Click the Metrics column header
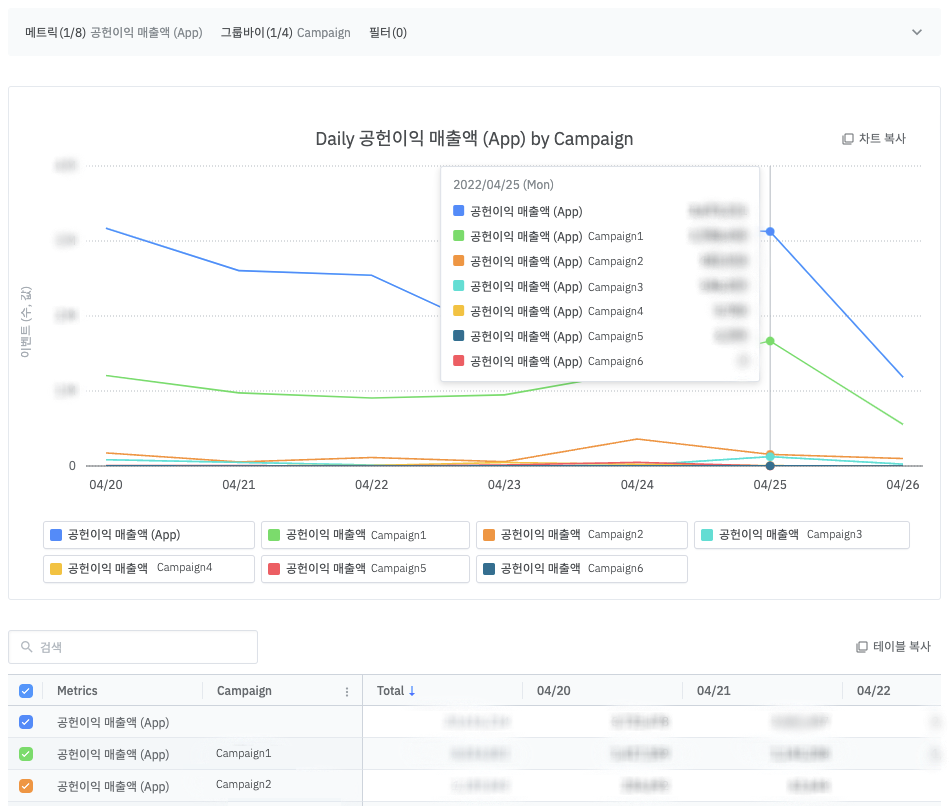Image resolution: width=949 pixels, height=806 pixels. 78,691
